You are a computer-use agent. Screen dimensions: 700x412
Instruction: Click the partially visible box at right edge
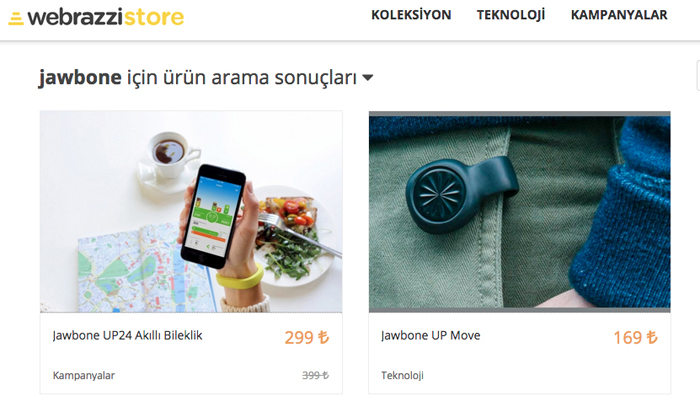point(698,76)
